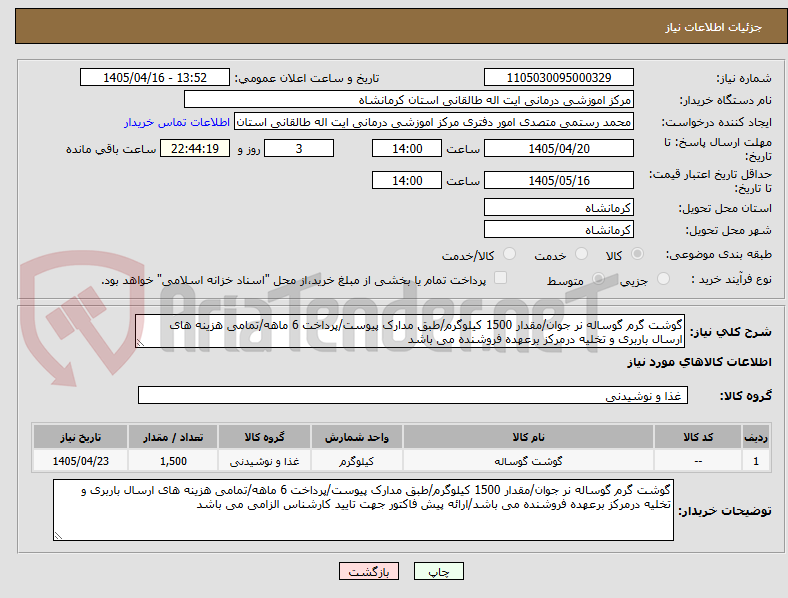Image resolution: width=788 pixels, height=598 pixels.
Task: Click the توضیحات خریدار text area
Action: 363,510
